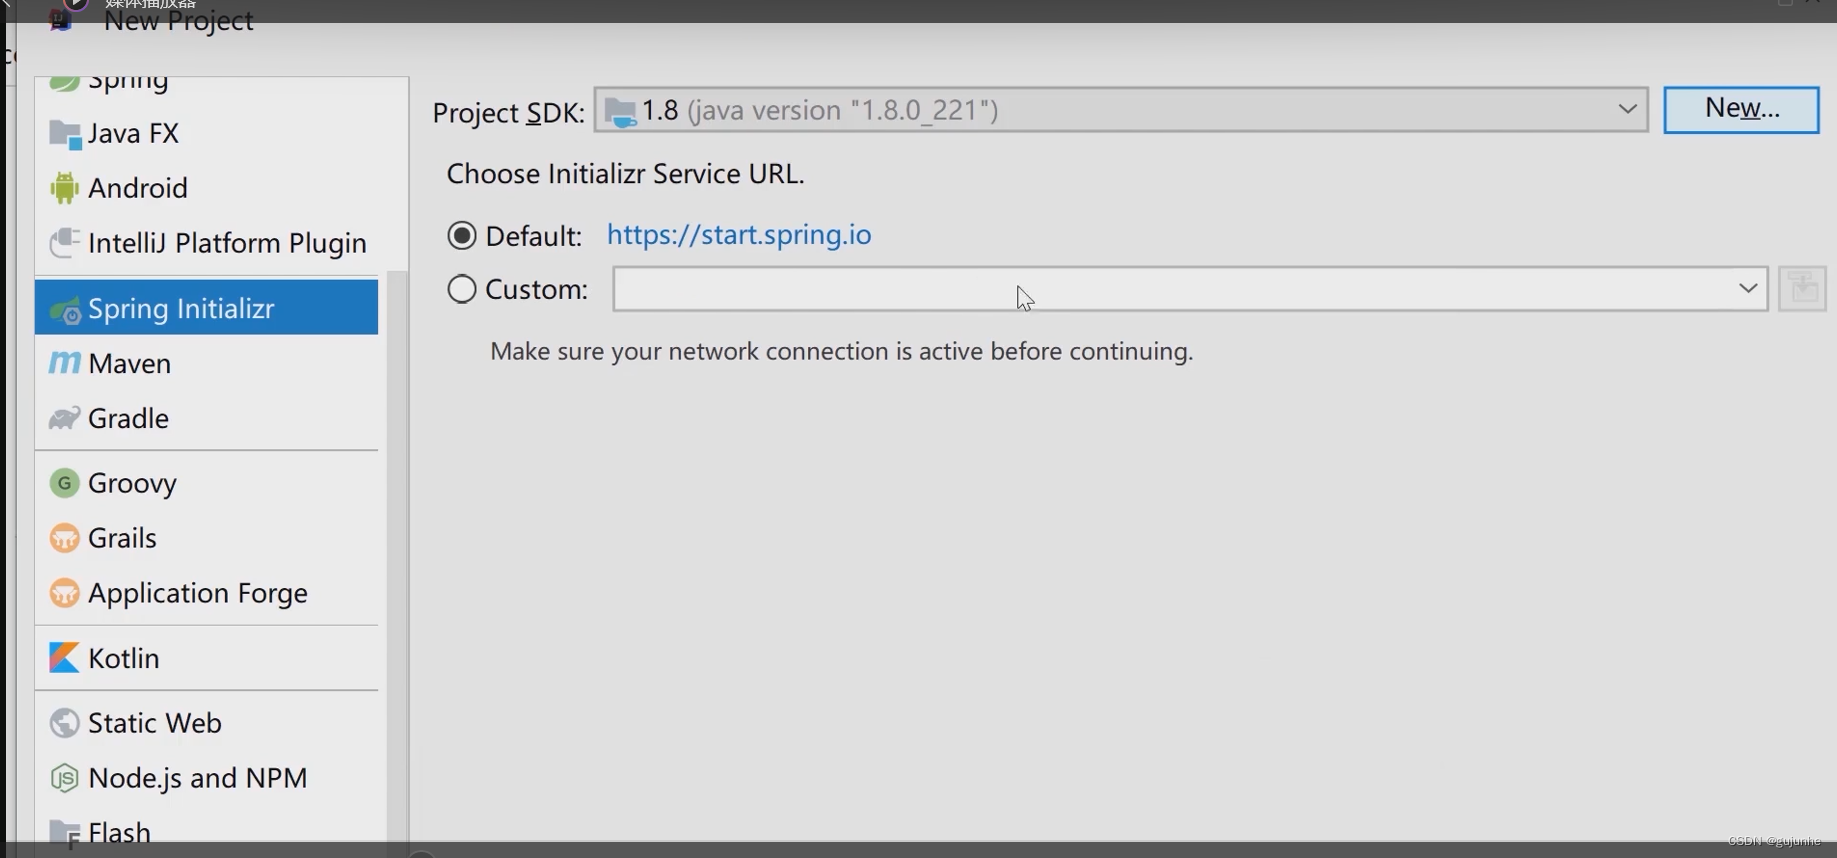Screen dimensions: 1837x858
Task: Select Spring Initializr project type
Action: (206, 308)
